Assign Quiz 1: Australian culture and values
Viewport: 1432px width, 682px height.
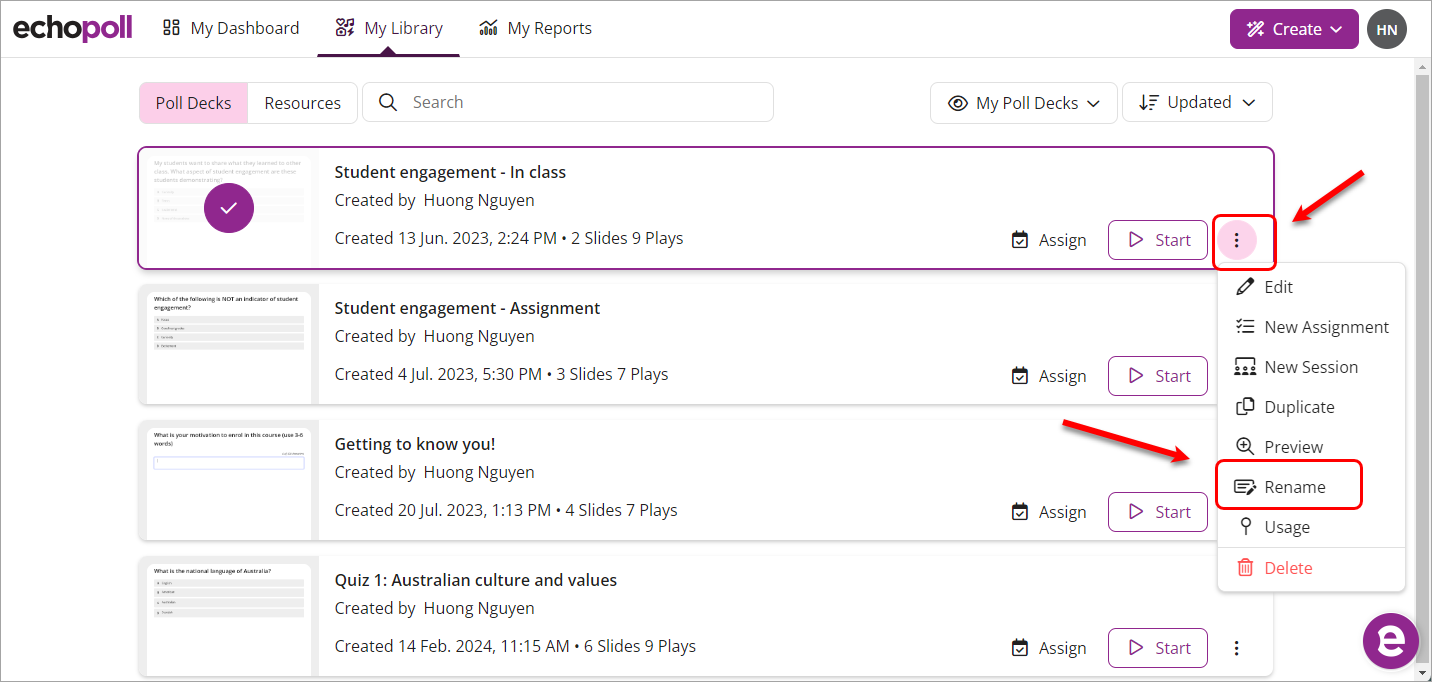[1048, 647]
